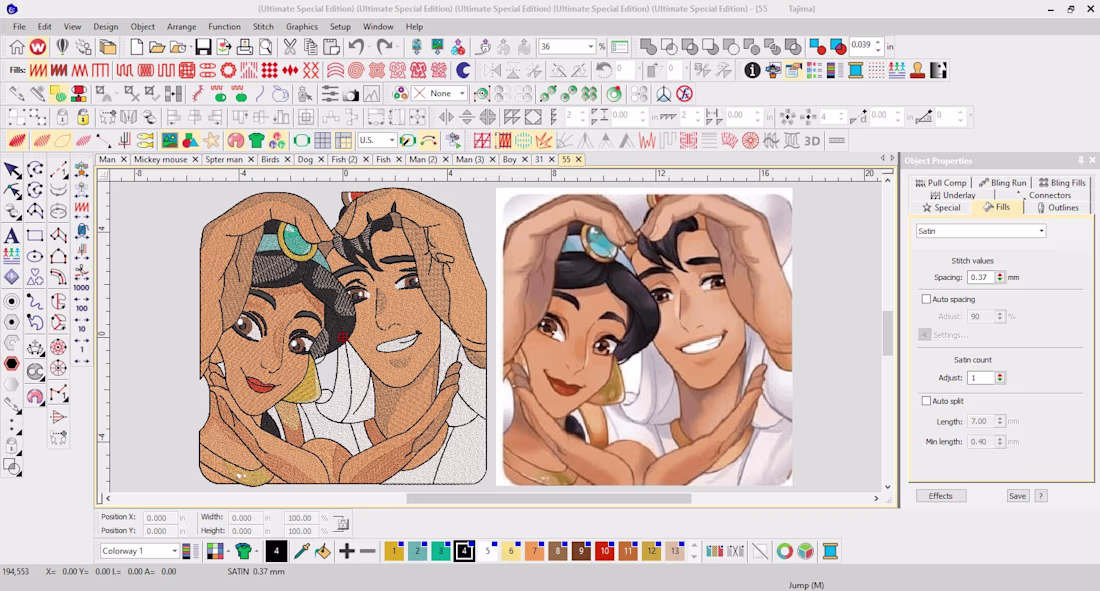
Task: Click the black hexagon shape tool
Action: pyautogui.click(x=12, y=364)
